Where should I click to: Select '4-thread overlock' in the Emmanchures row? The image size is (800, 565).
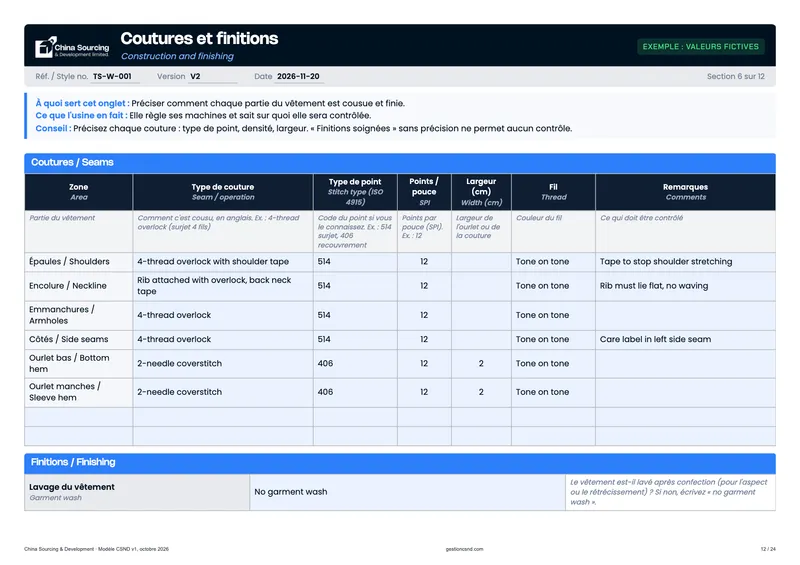click(x=223, y=315)
